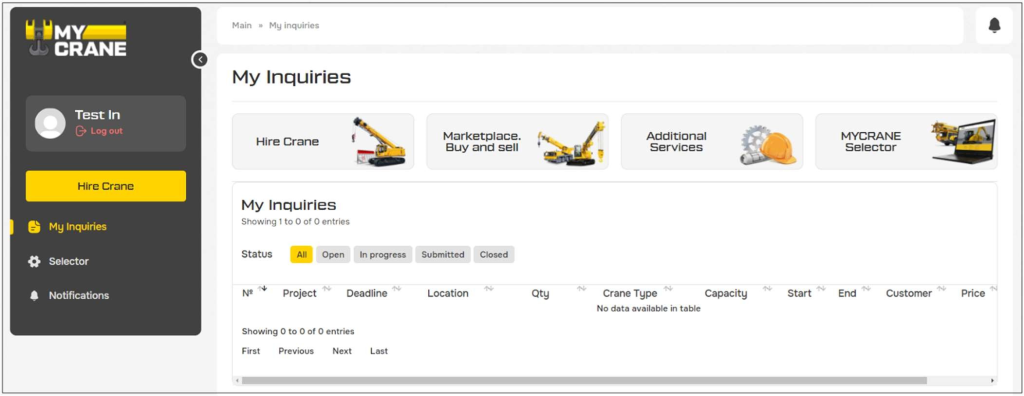Sort by the Customer column arrows
Viewport: 1024px width, 396px height.
941,288
